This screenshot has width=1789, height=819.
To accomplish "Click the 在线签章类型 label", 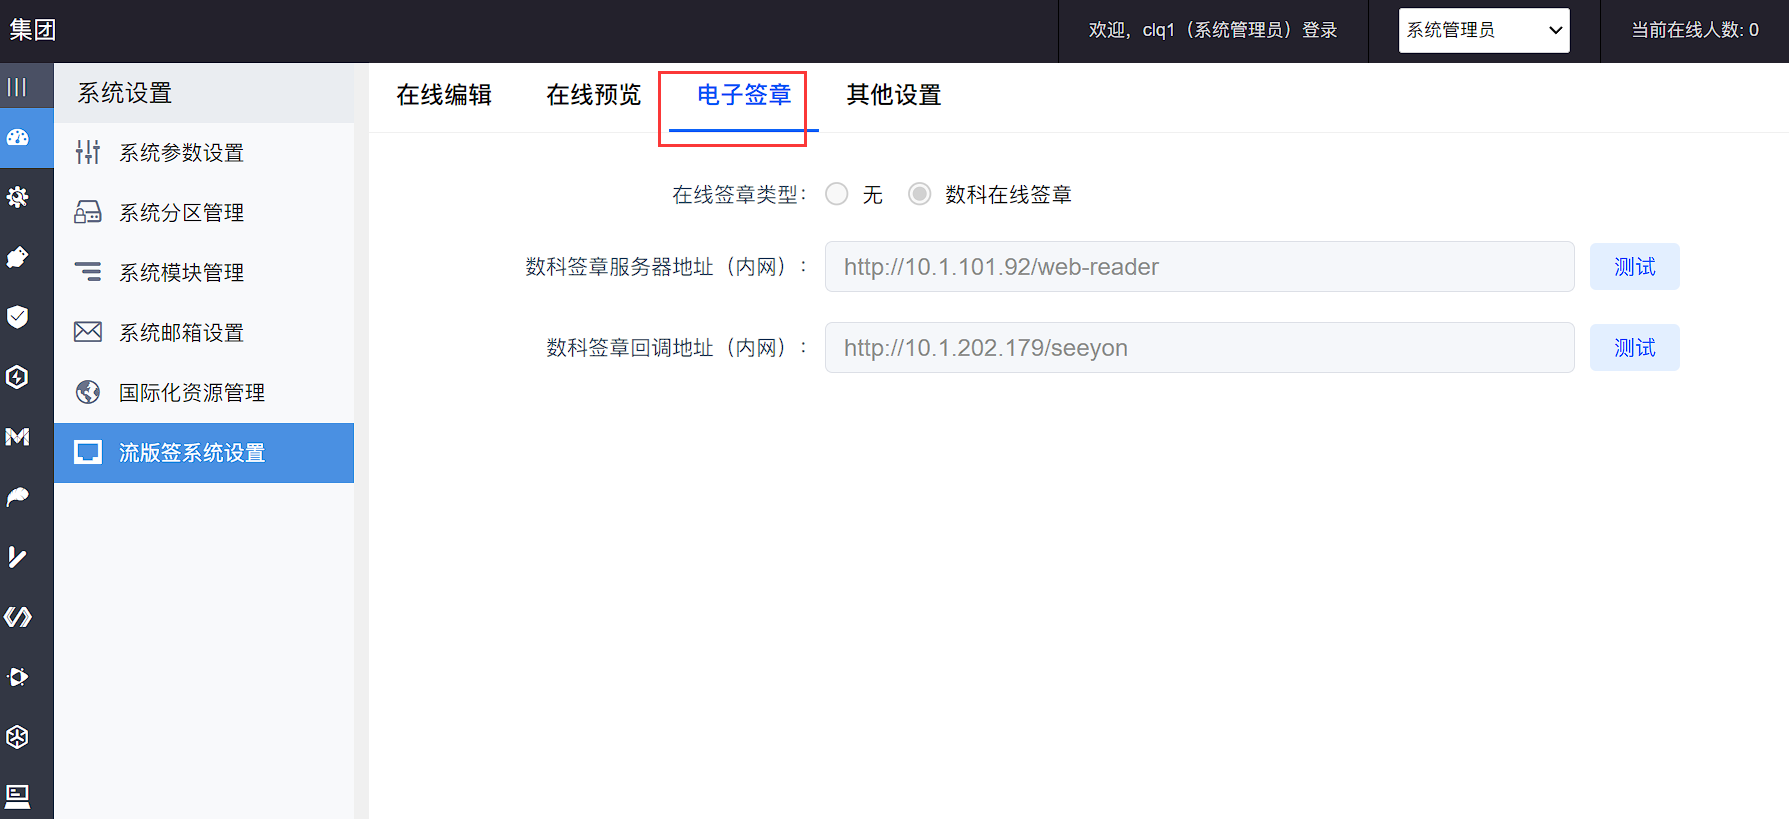I will coord(740,195).
